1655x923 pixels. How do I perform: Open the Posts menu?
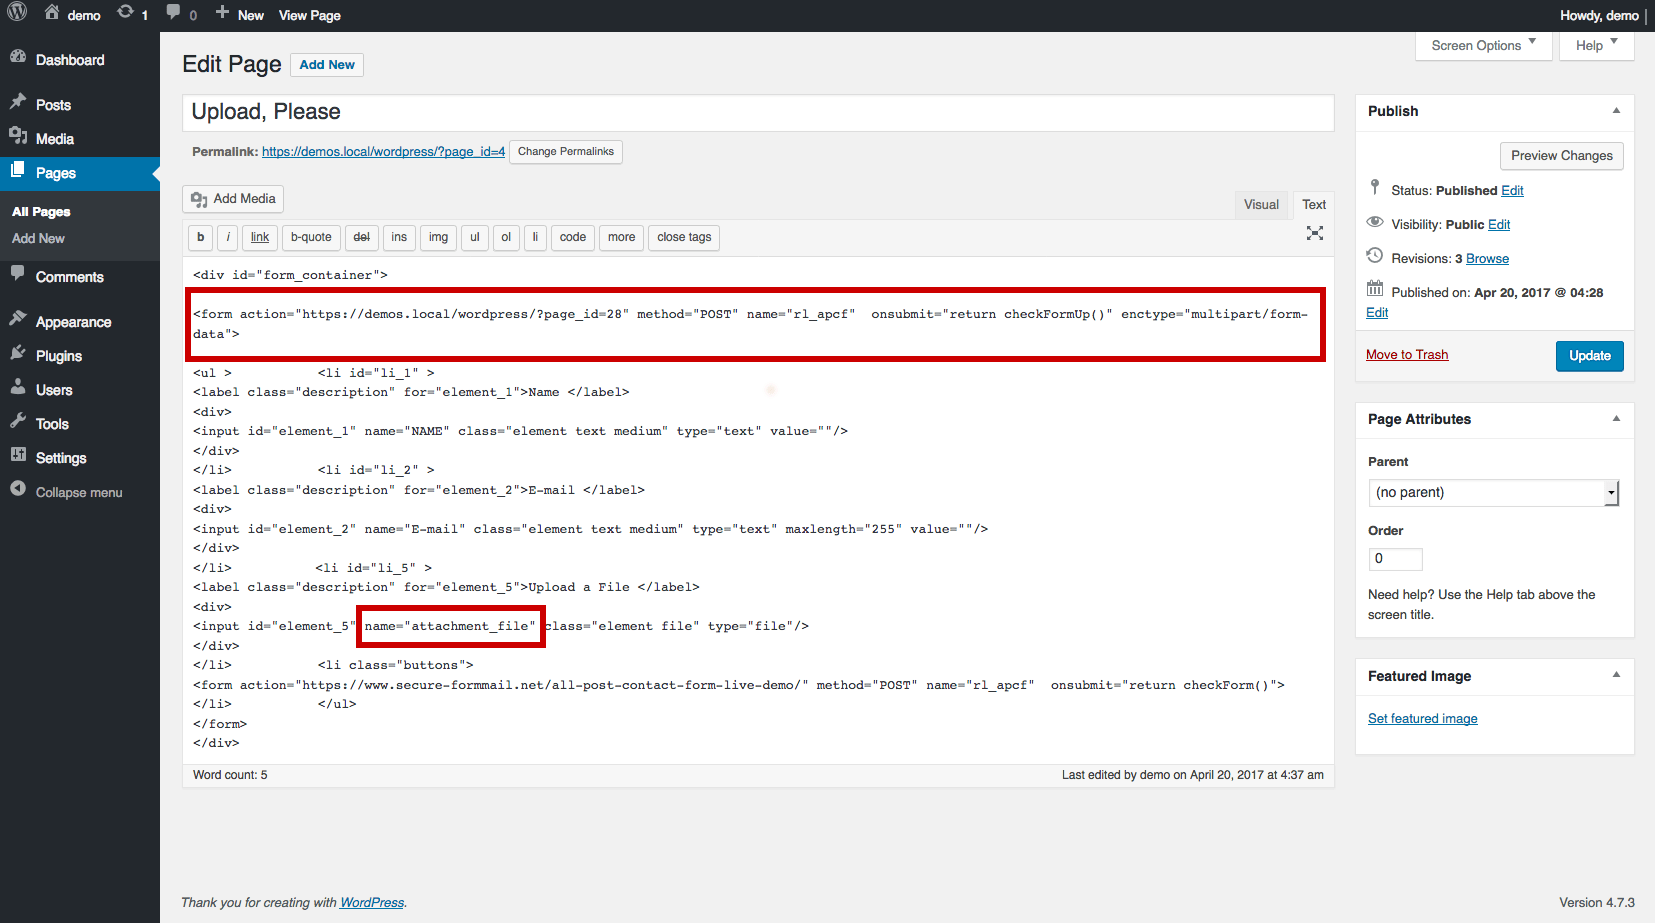pyautogui.click(x=53, y=105)
